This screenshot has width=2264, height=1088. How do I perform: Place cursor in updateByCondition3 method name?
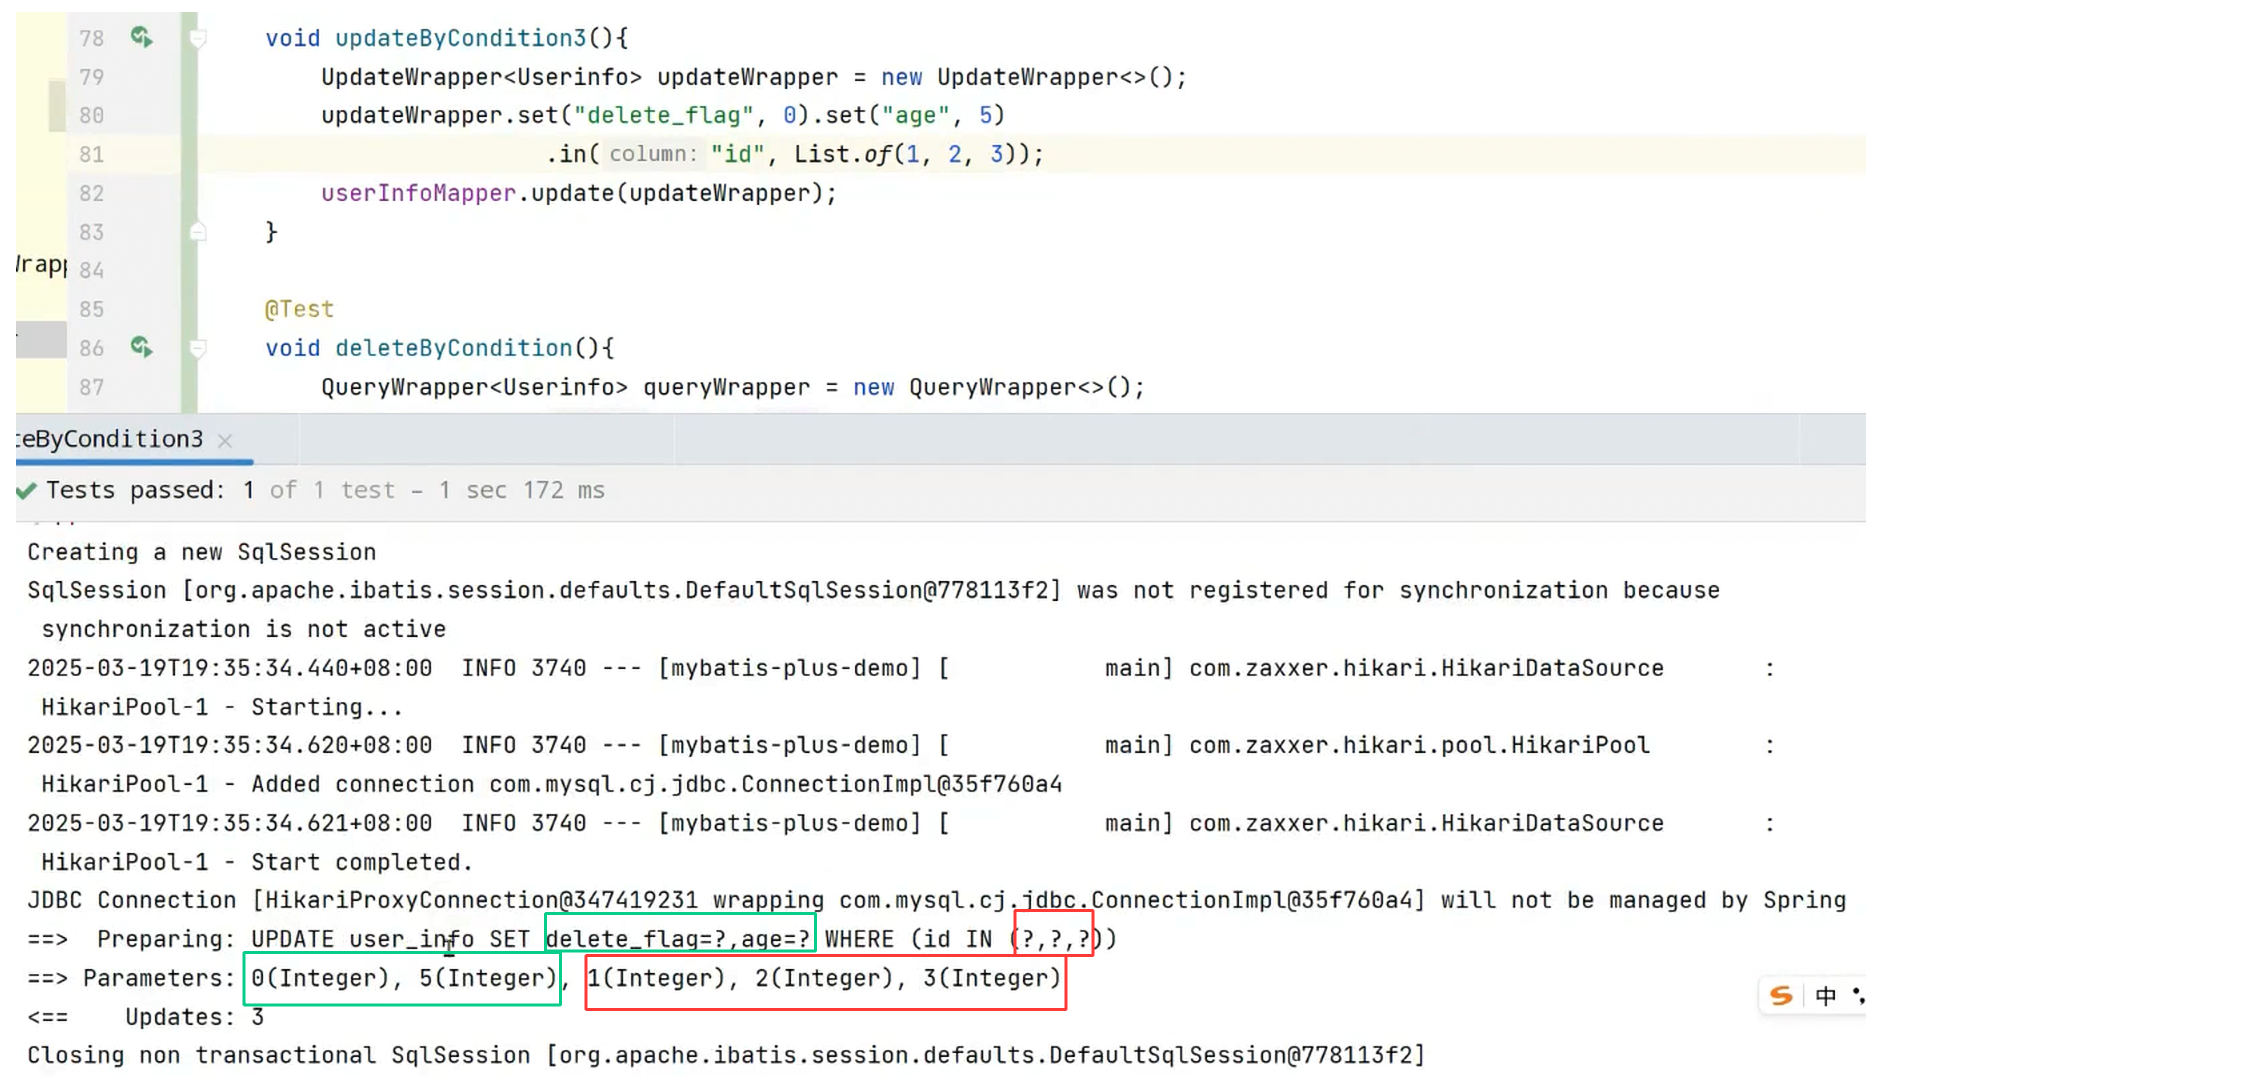click(460, 38)
